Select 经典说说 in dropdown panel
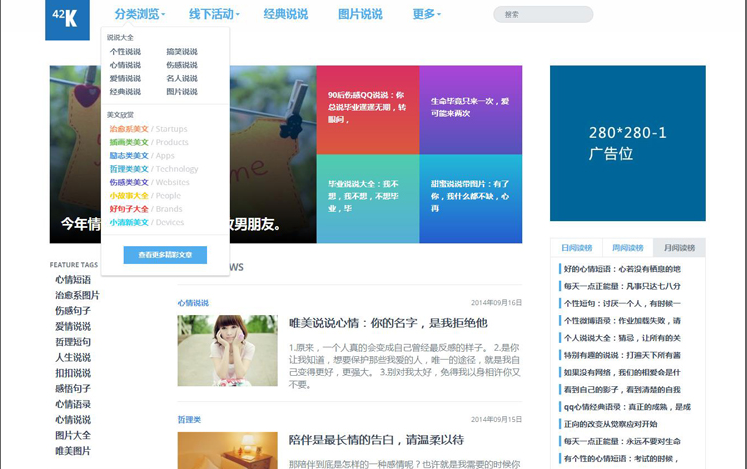Screen dimensions: 747x469 point(125,92)
